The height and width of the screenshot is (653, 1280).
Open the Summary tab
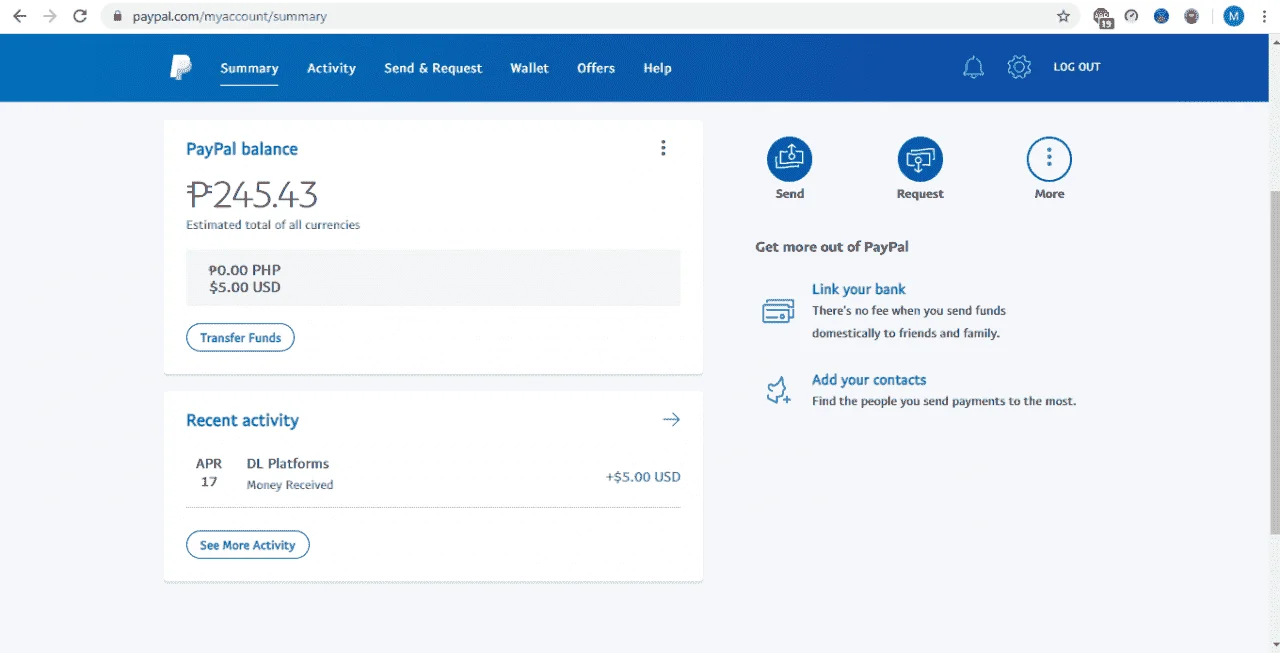(x=249, y=68)
